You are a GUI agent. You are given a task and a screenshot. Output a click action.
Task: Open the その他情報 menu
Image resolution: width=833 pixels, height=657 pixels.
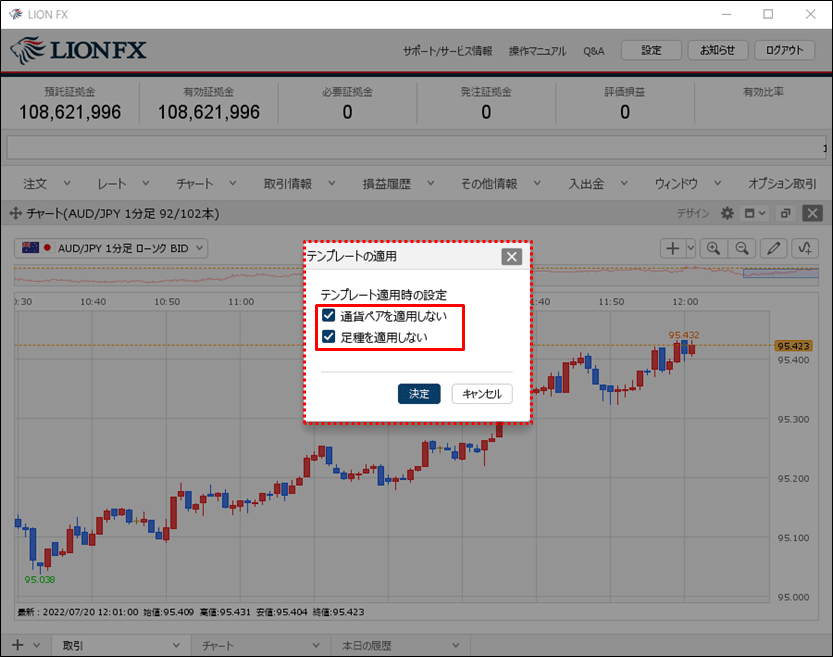500,184
